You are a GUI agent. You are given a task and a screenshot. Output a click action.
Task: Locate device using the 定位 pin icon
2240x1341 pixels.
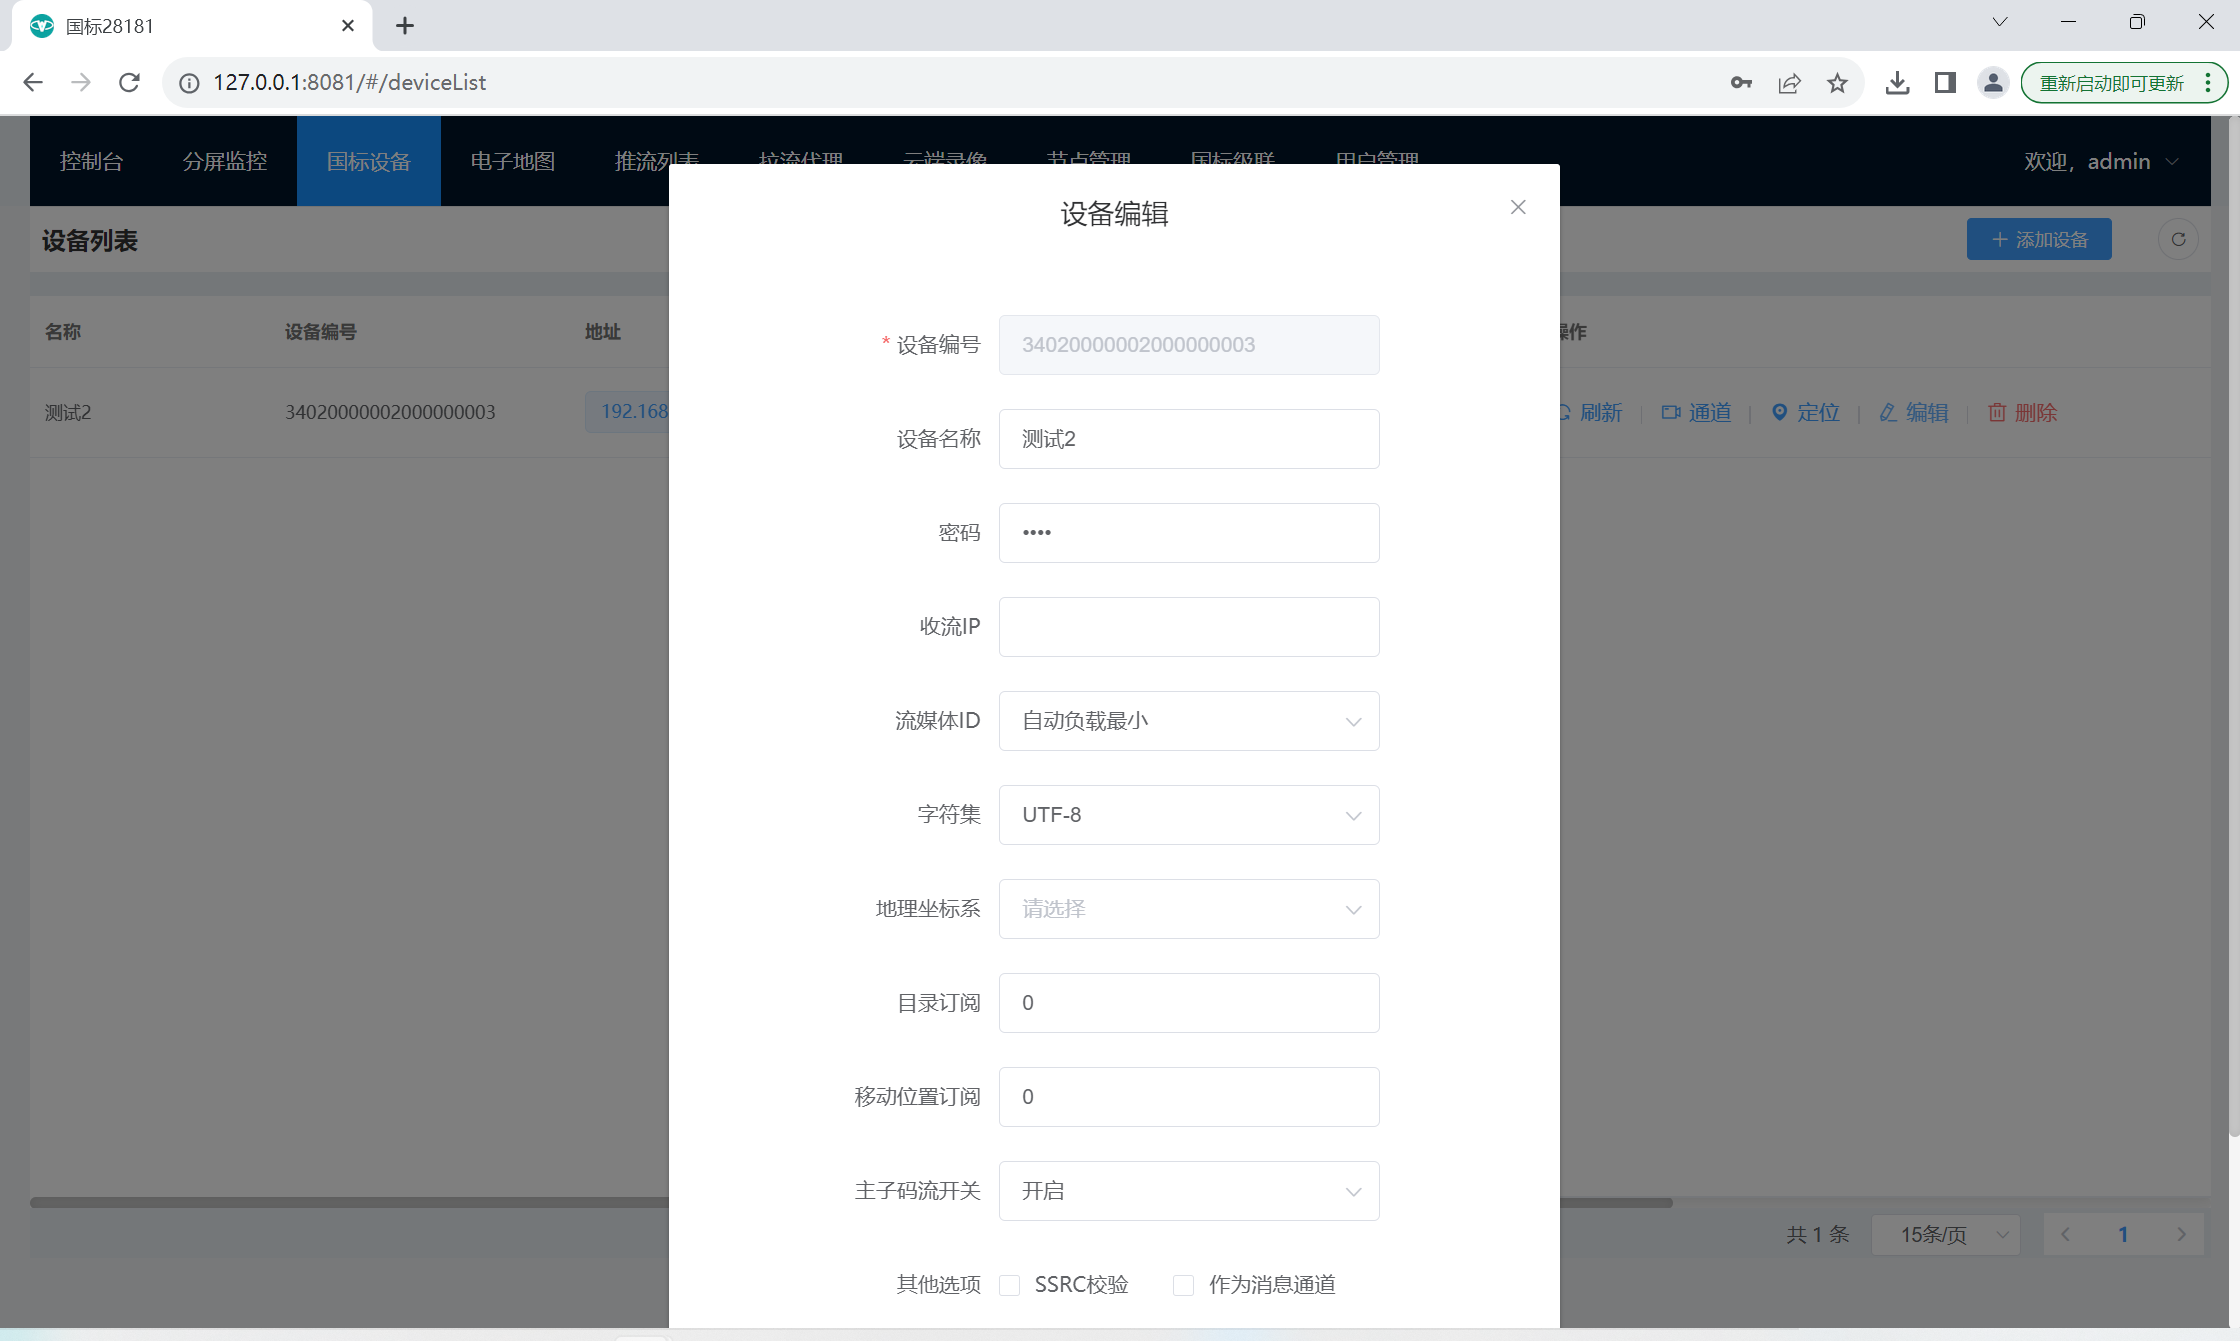(1780, 412)
